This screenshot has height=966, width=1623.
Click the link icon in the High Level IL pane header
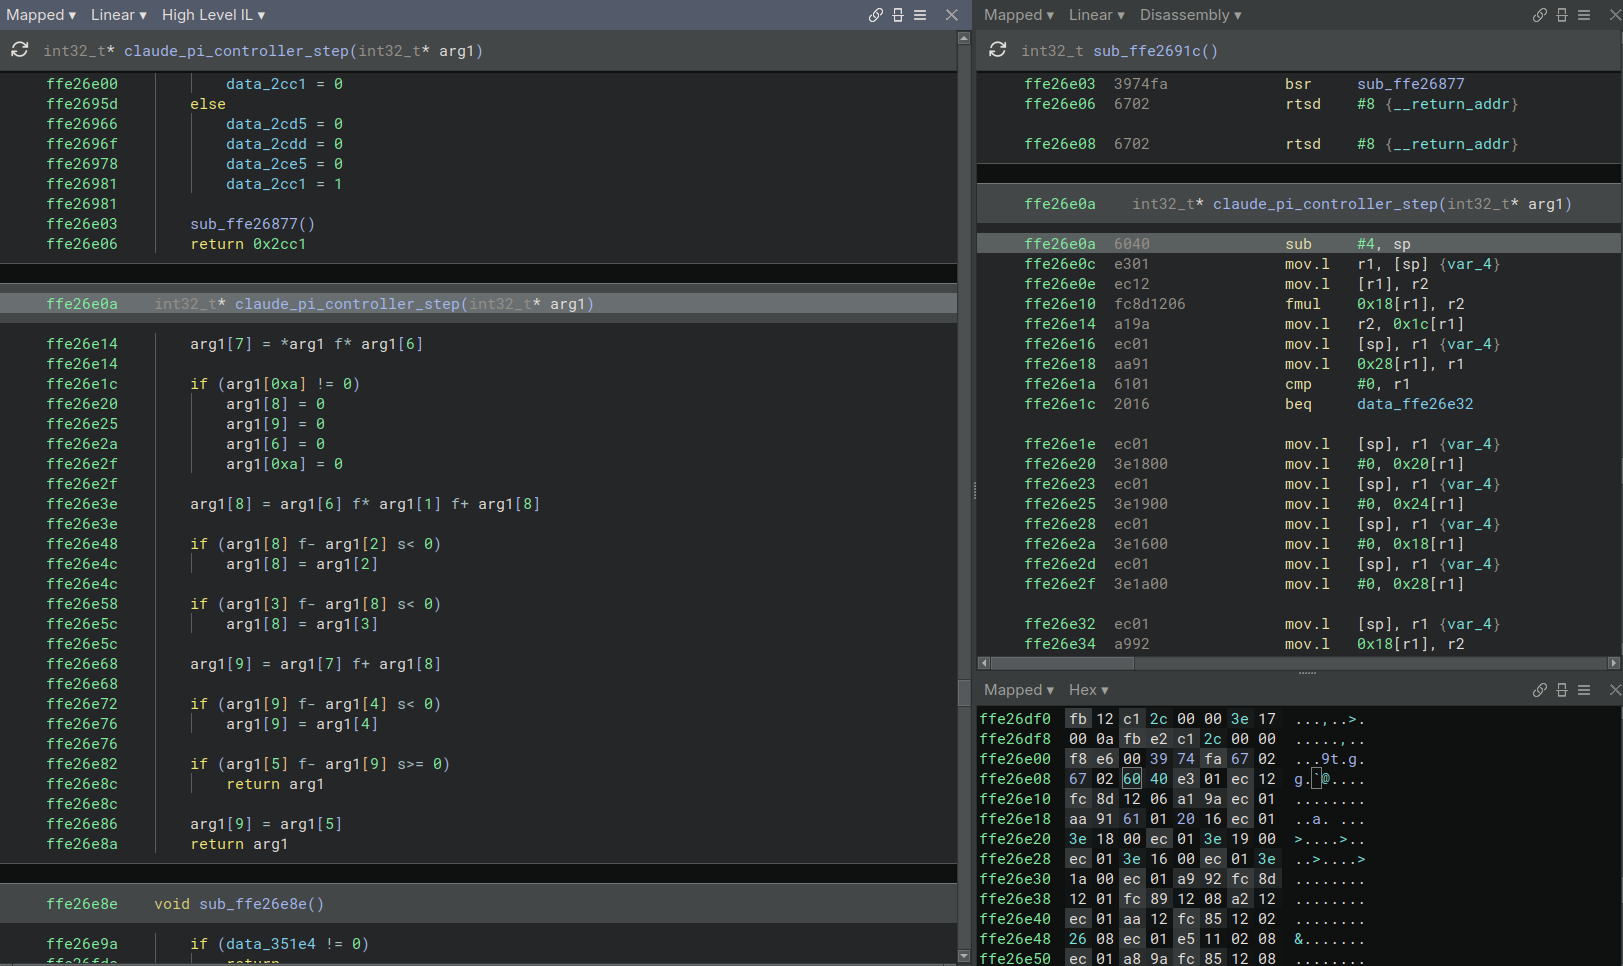click(x=875, y=15)
